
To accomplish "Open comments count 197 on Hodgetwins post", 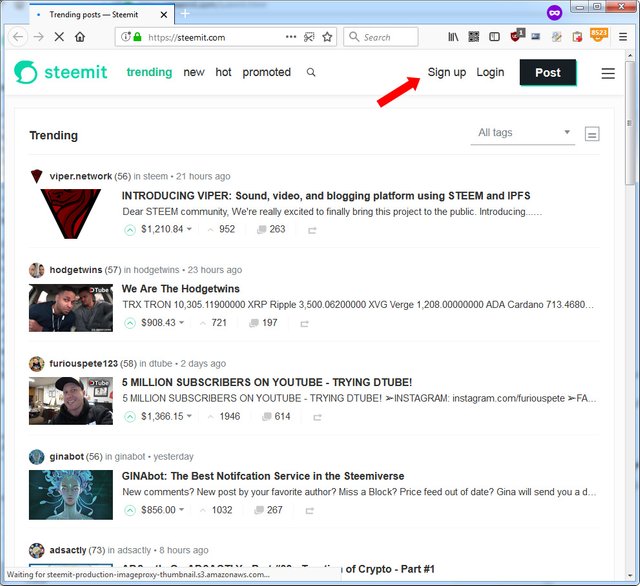I will (x=264, y=323).
